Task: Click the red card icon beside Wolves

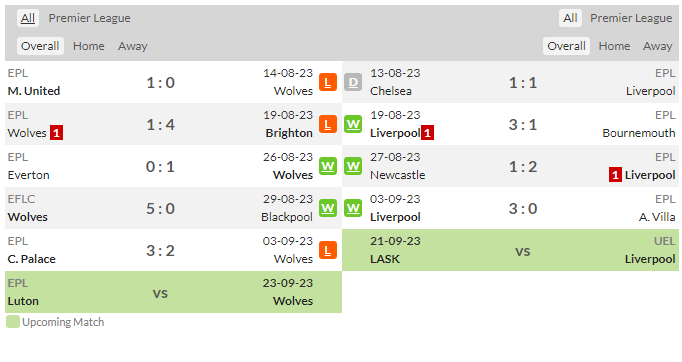Action: 57,133
